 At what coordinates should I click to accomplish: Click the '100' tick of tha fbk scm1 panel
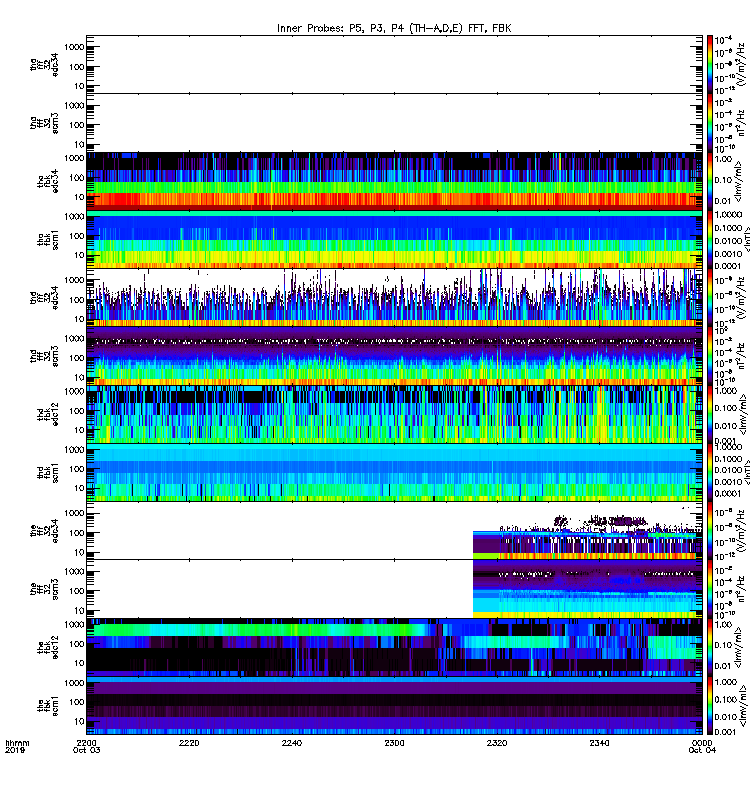77,236
